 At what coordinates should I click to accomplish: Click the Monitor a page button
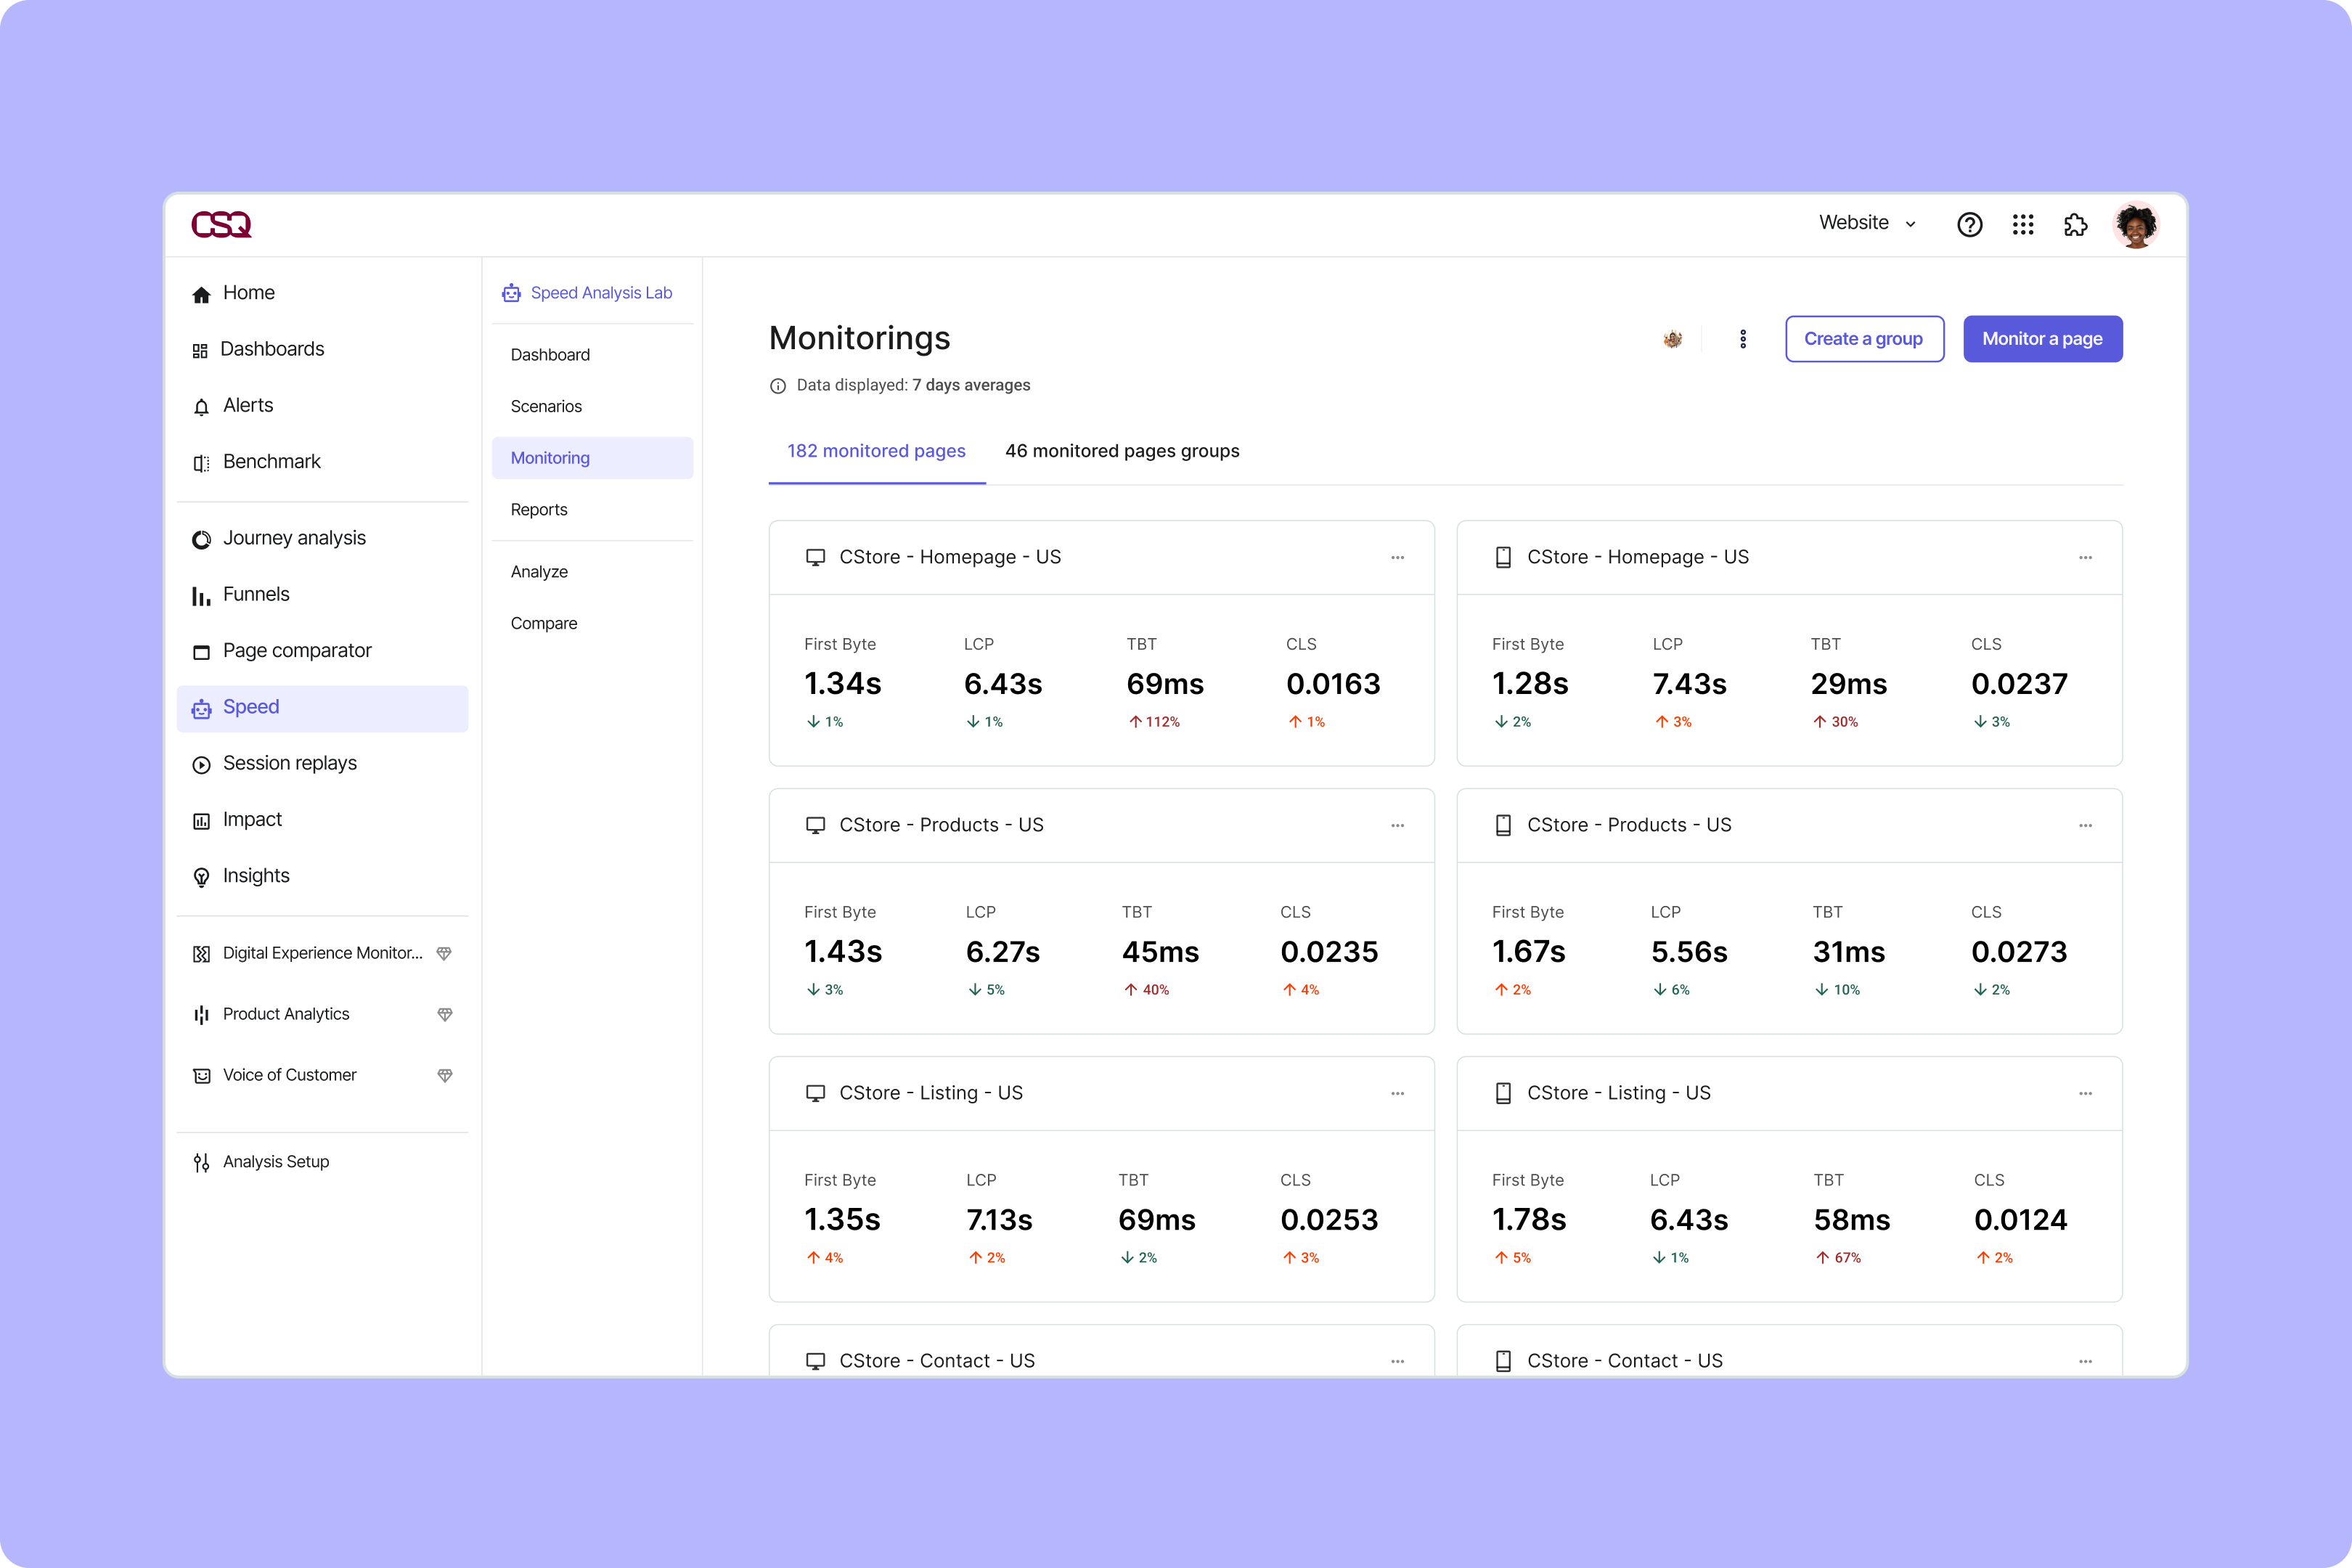click(x=2041, y=339)
